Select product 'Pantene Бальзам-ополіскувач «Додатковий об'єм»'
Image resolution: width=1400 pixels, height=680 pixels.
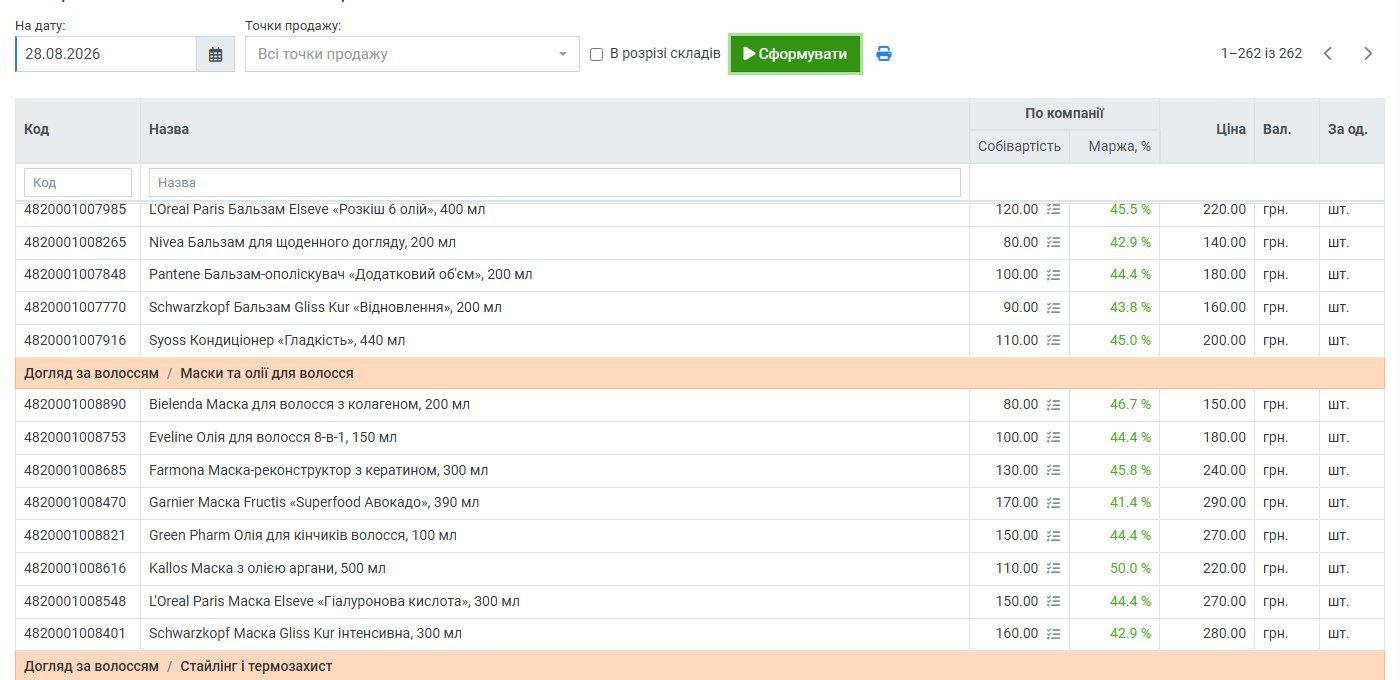(340, 275)
